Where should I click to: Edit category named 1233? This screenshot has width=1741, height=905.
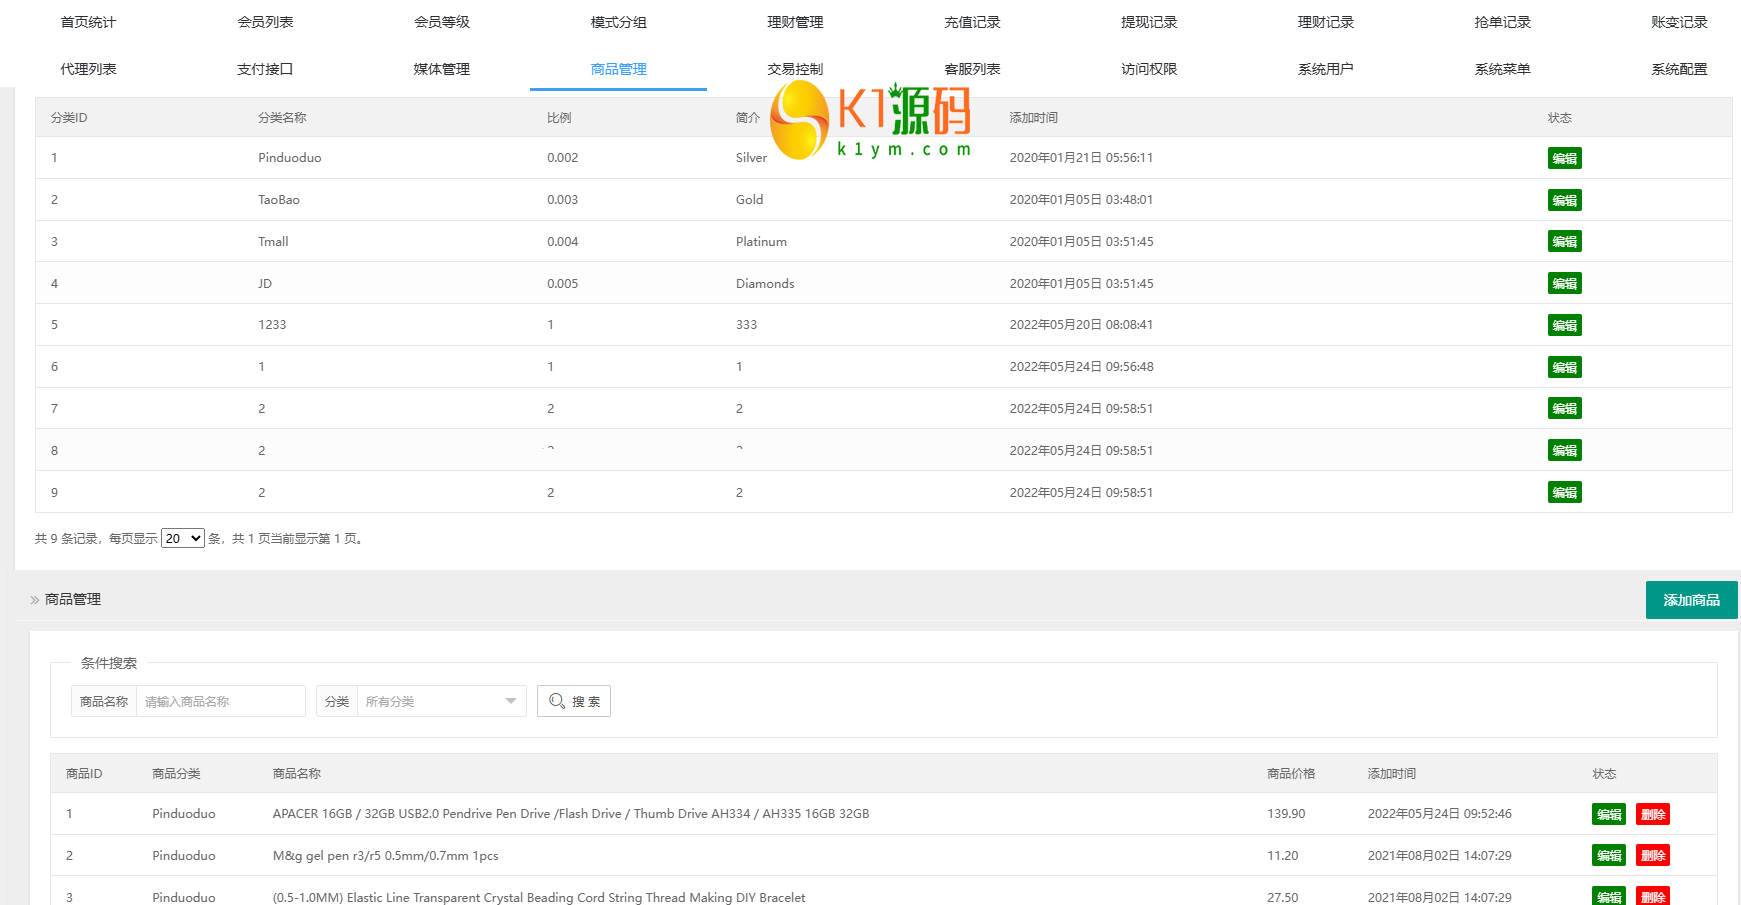click(1564, 325)
